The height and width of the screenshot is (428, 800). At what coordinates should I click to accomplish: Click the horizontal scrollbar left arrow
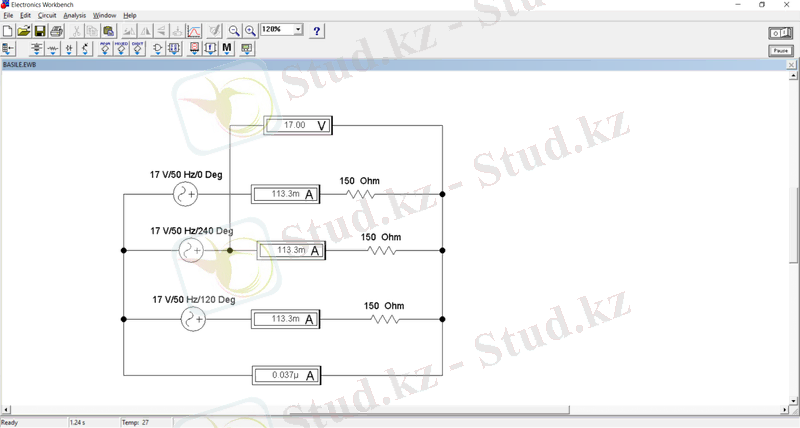(6, 410)
